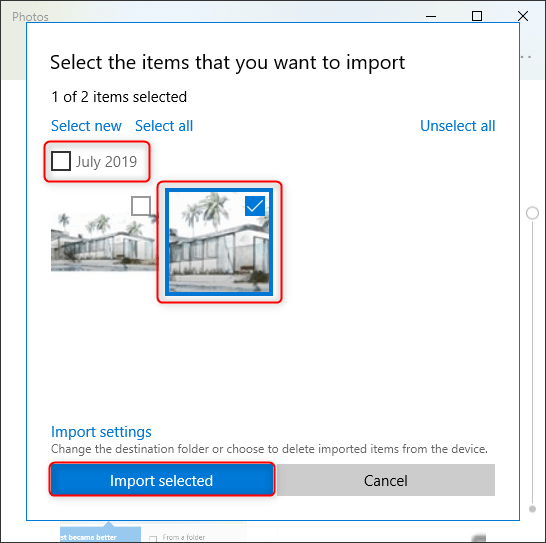Choose Select all items link
Screen dimensions: 546x543
tap(164, 126)
